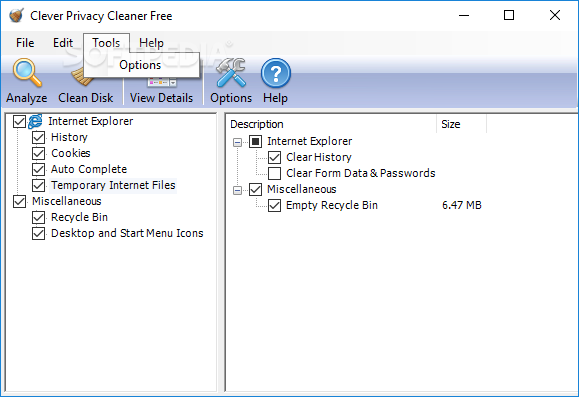Disable the Auto Complete checkbox
The height and width of the screenshot is (397, 579).
coord(38,170)
